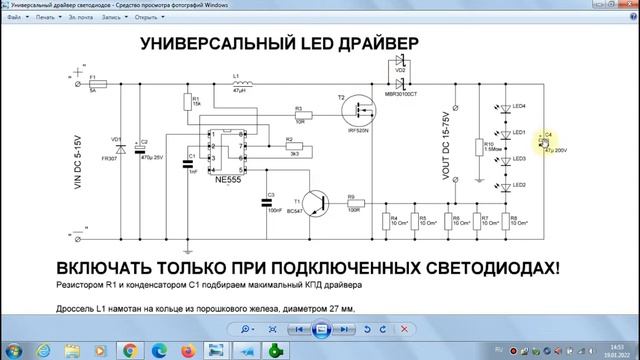
Task: Go to the next image
Action: click(343, 329)
